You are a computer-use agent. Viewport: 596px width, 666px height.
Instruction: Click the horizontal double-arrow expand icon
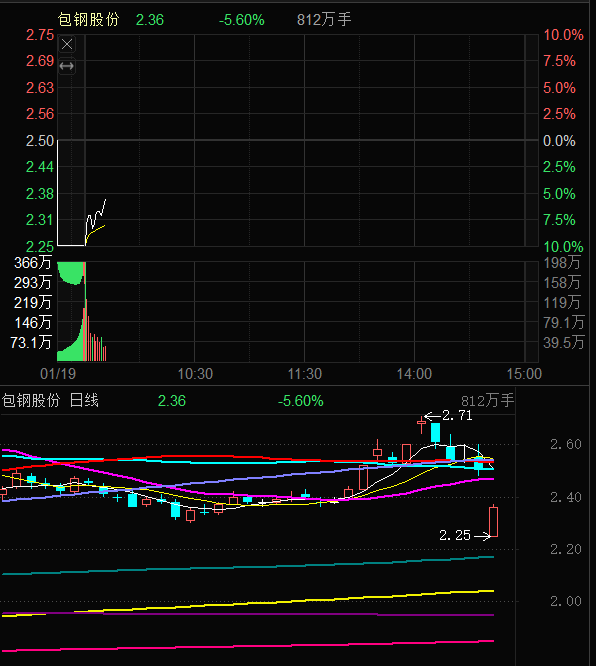pyautogui.click(x=67, y=66)
